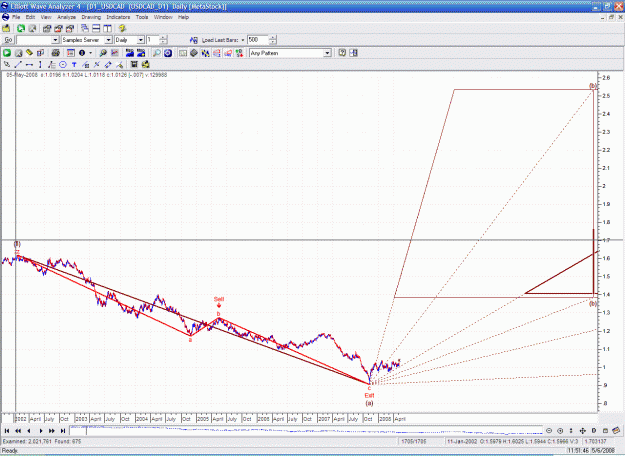Click the help question mark icon
625x456 pixels.
tap(342, 53)
